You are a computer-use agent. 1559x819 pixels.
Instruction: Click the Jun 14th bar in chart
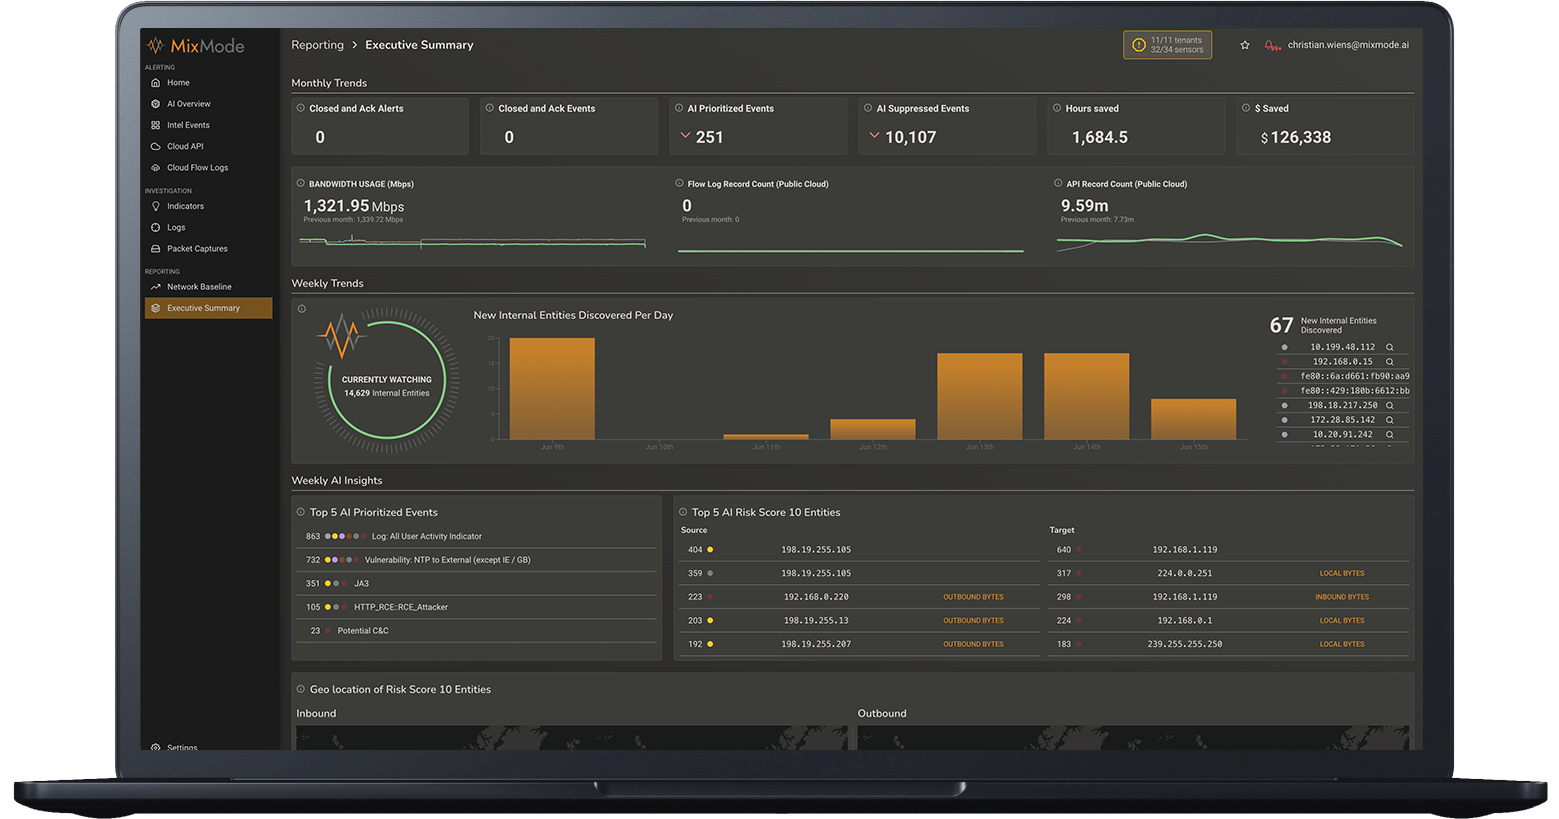[x=1086, y=396]
